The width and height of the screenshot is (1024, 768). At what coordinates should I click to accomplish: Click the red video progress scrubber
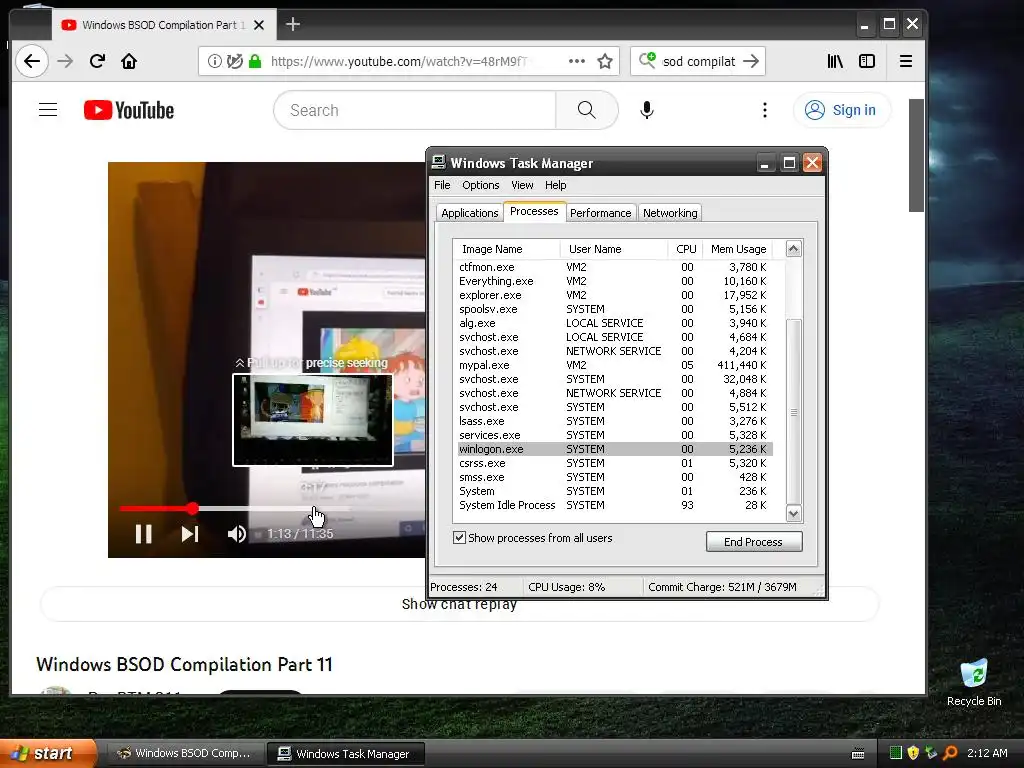click(192, 508)
